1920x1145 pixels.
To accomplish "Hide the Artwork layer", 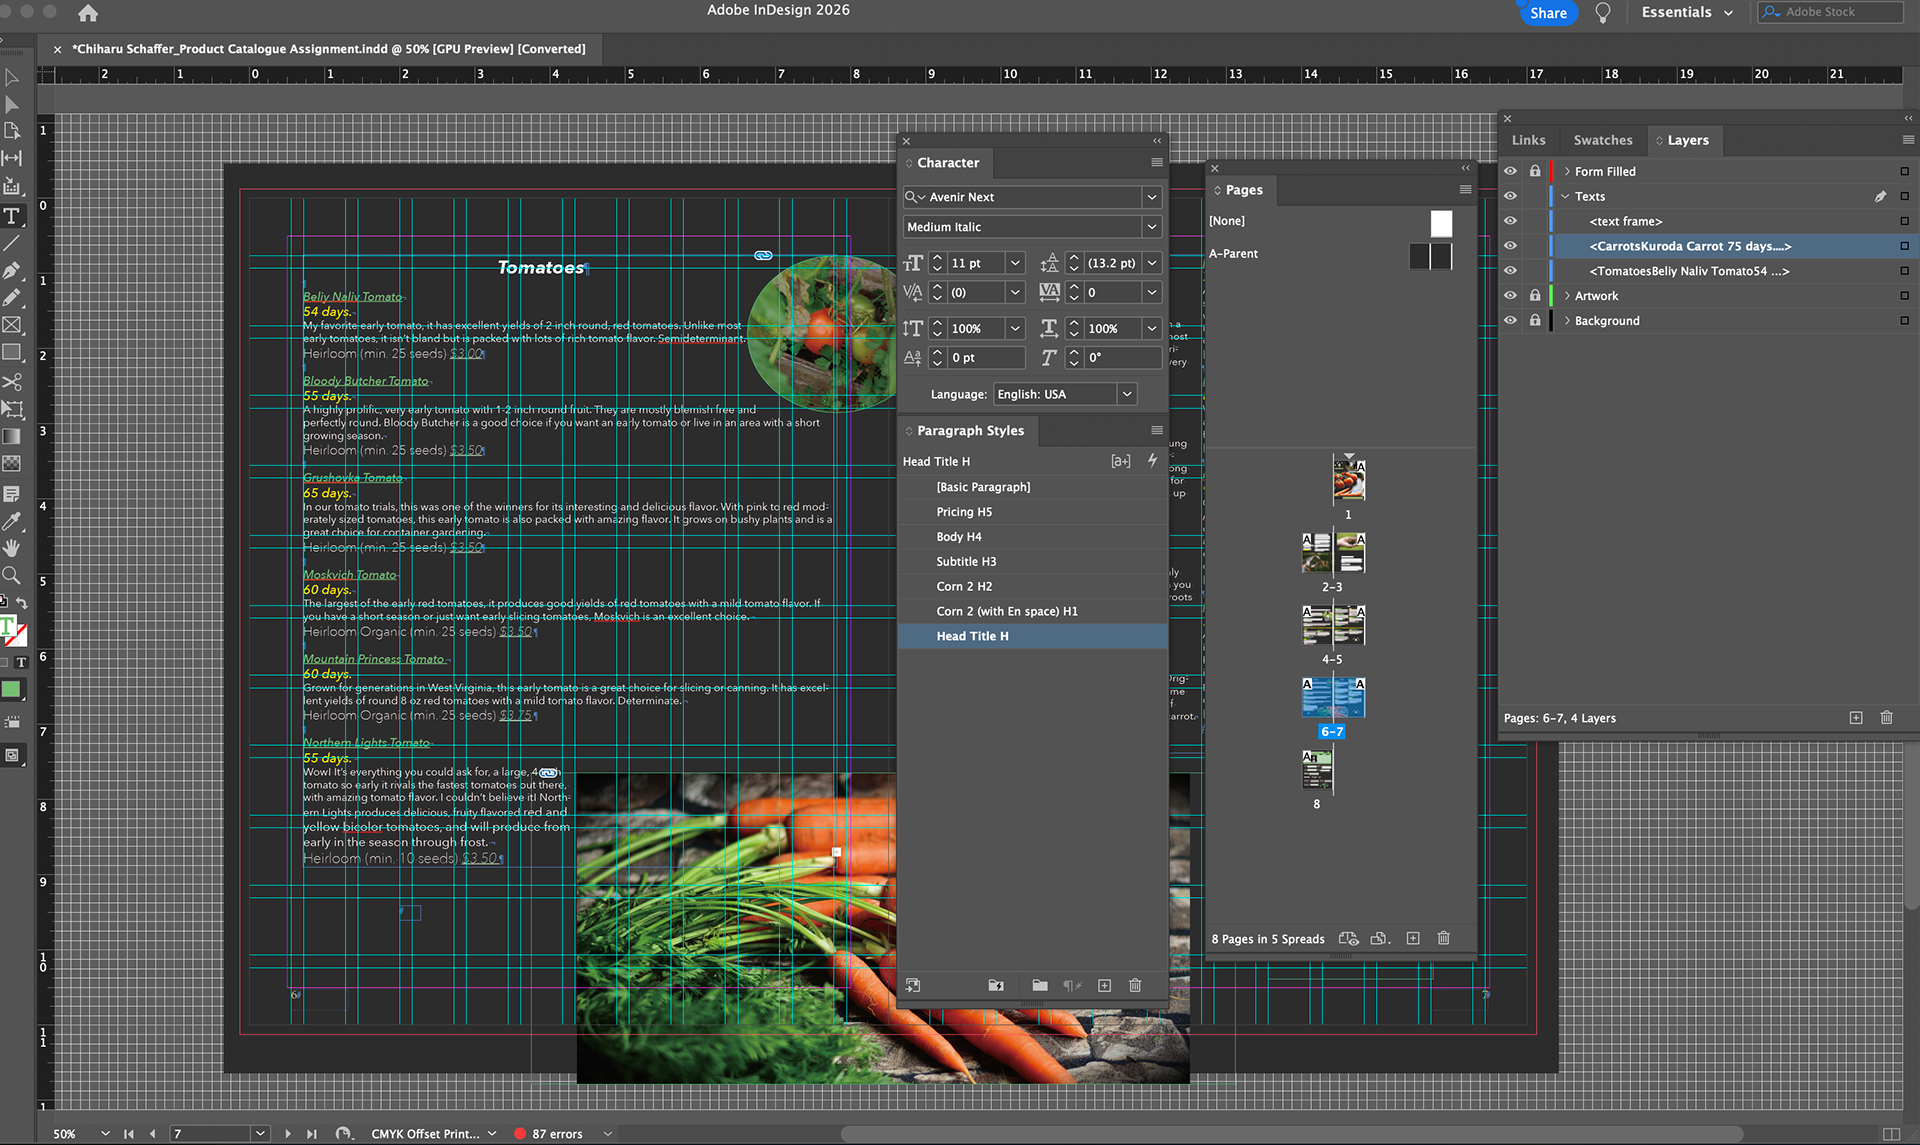I will (x=1510, y=296).
